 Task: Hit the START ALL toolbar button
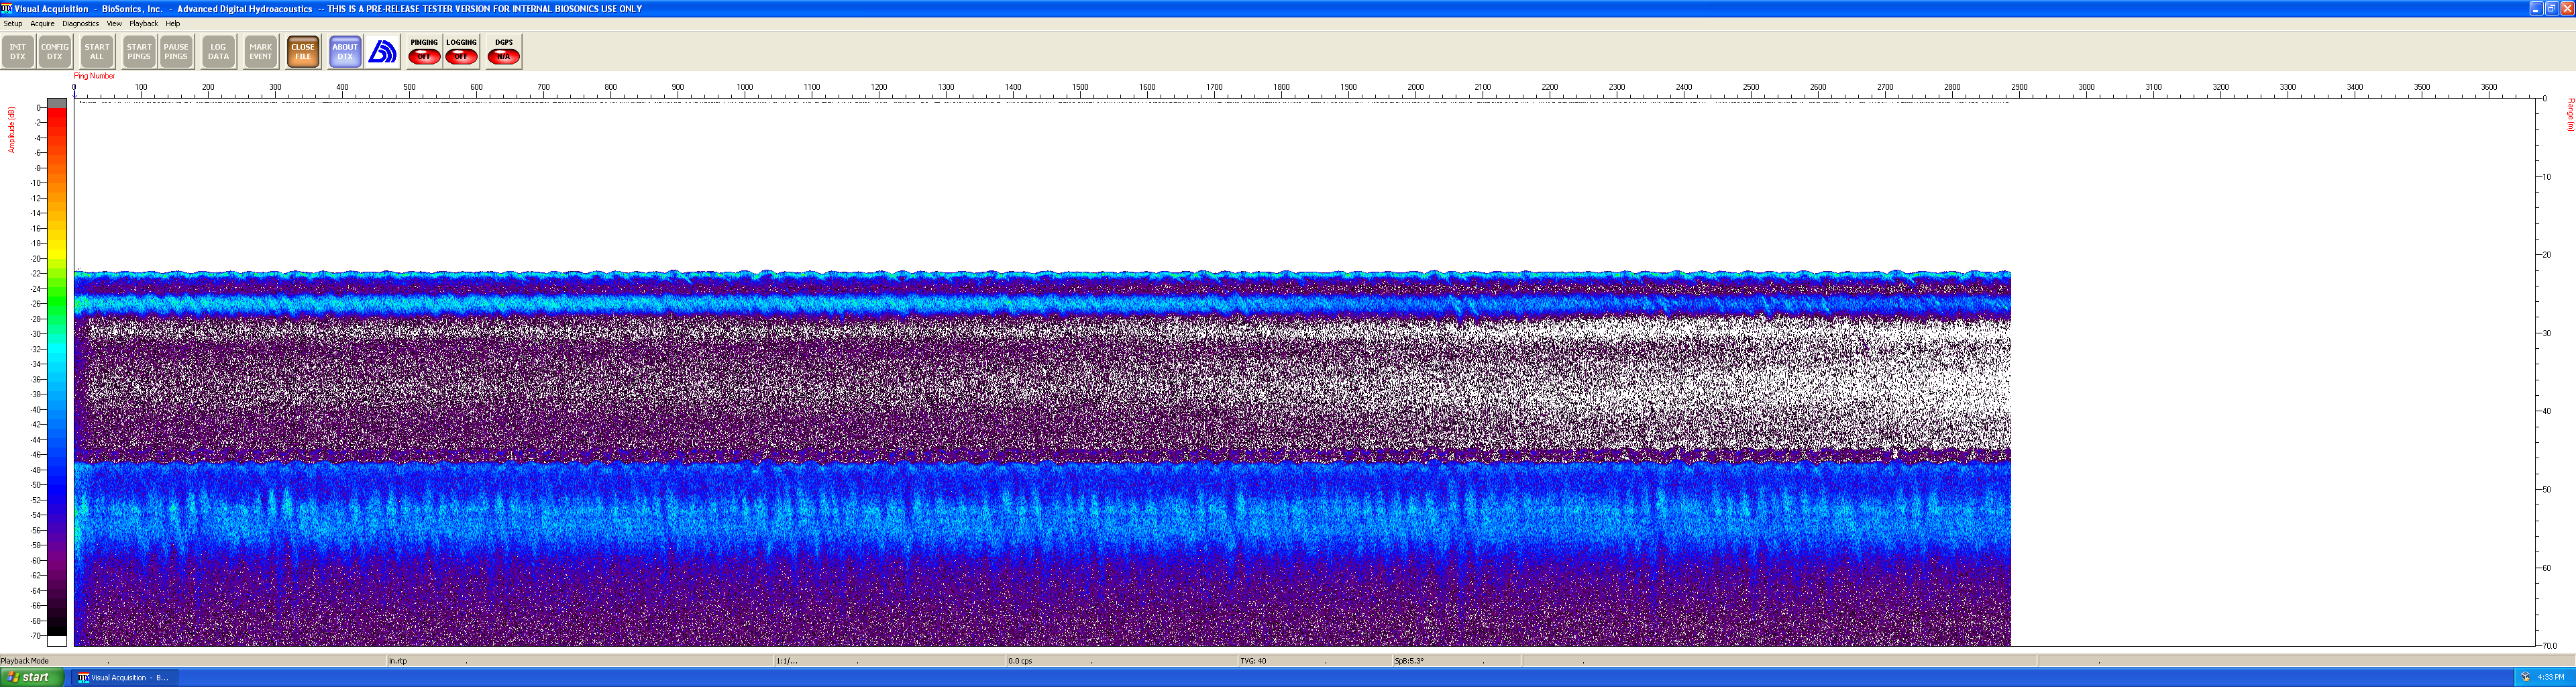97,52
